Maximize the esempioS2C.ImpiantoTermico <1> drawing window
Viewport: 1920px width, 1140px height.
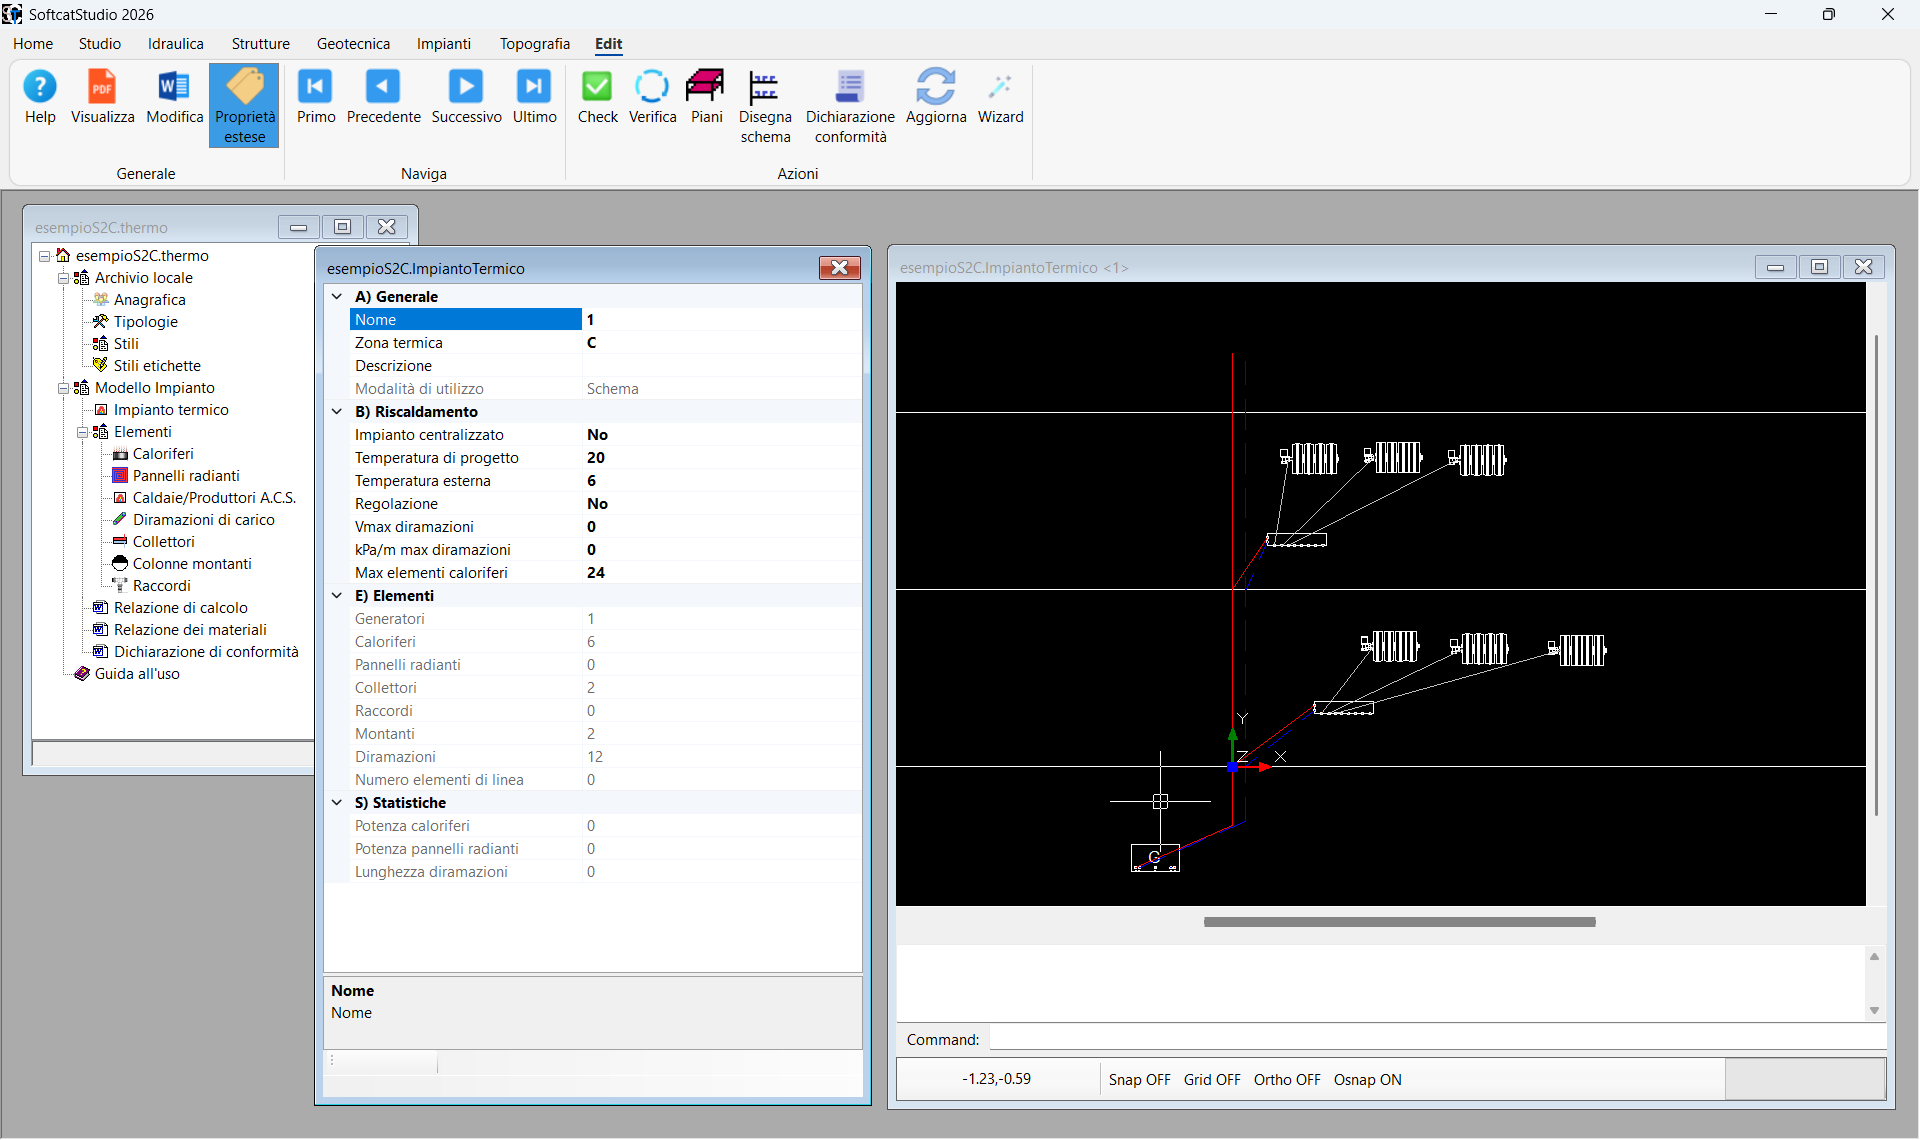[x=1819, y=267]
